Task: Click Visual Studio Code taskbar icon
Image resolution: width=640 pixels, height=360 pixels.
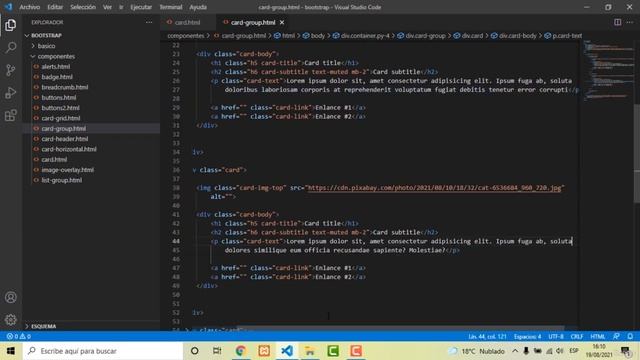Action: tap(287, 351)
